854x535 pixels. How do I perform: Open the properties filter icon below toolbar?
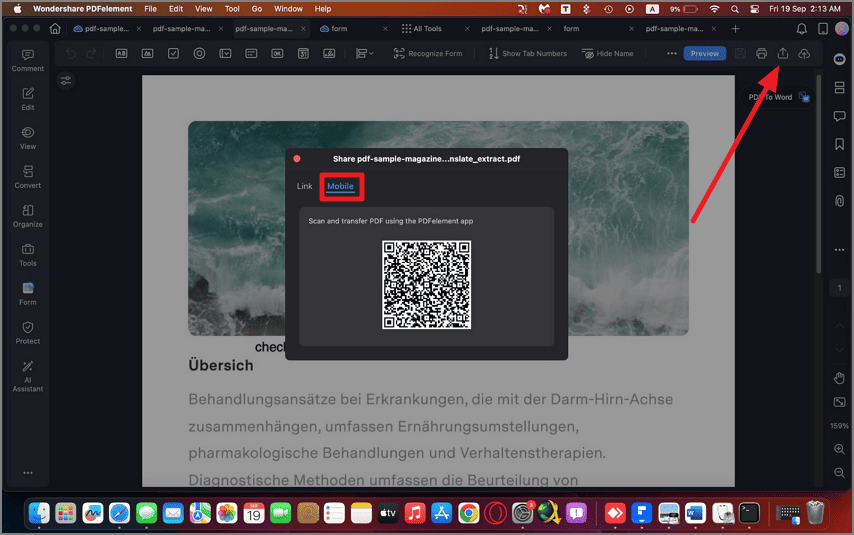click(66, 81)
